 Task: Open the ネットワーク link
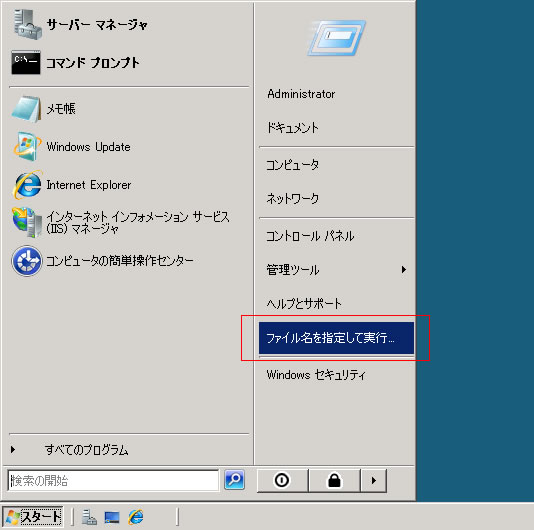[293, 198]
